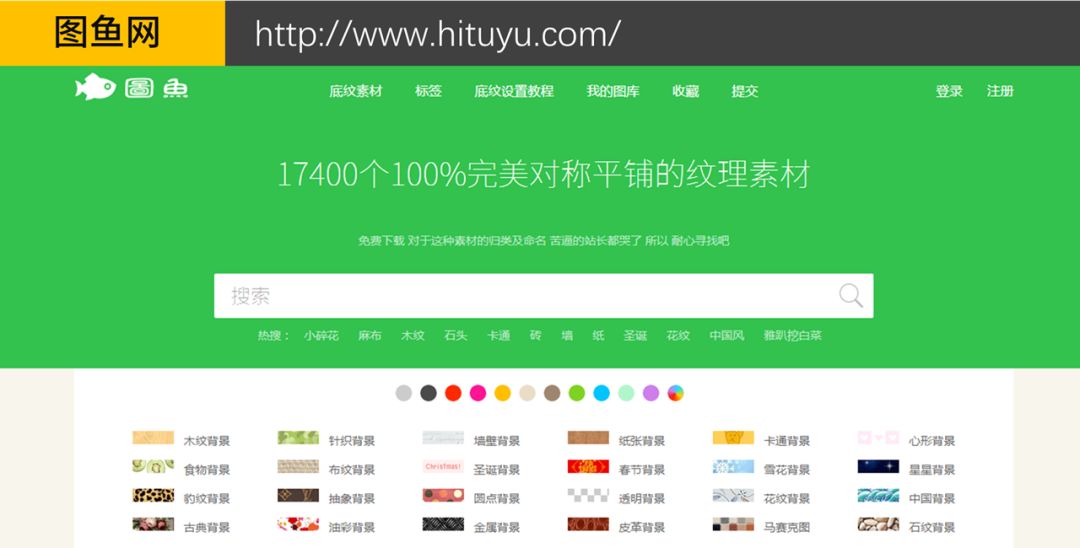Open the 皮革背景 category link

pyautogui.click(x=642, y=528)
